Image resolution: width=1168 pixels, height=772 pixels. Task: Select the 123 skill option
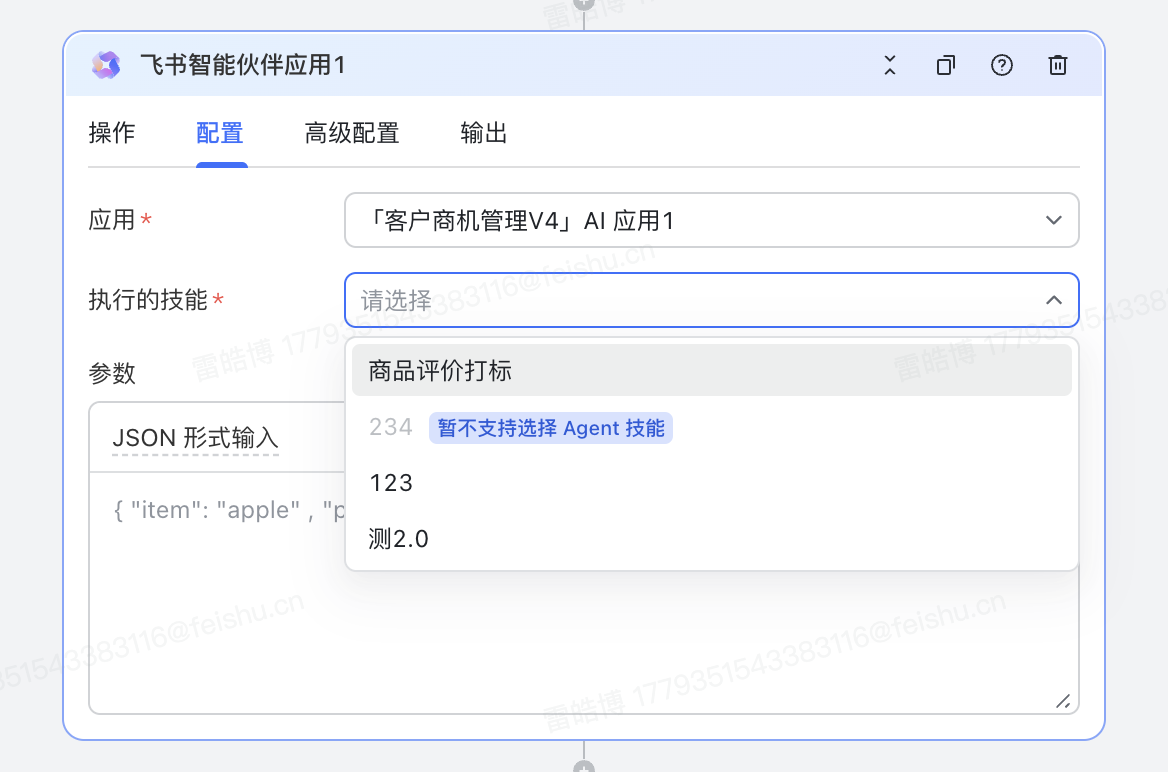click(711, 483)
